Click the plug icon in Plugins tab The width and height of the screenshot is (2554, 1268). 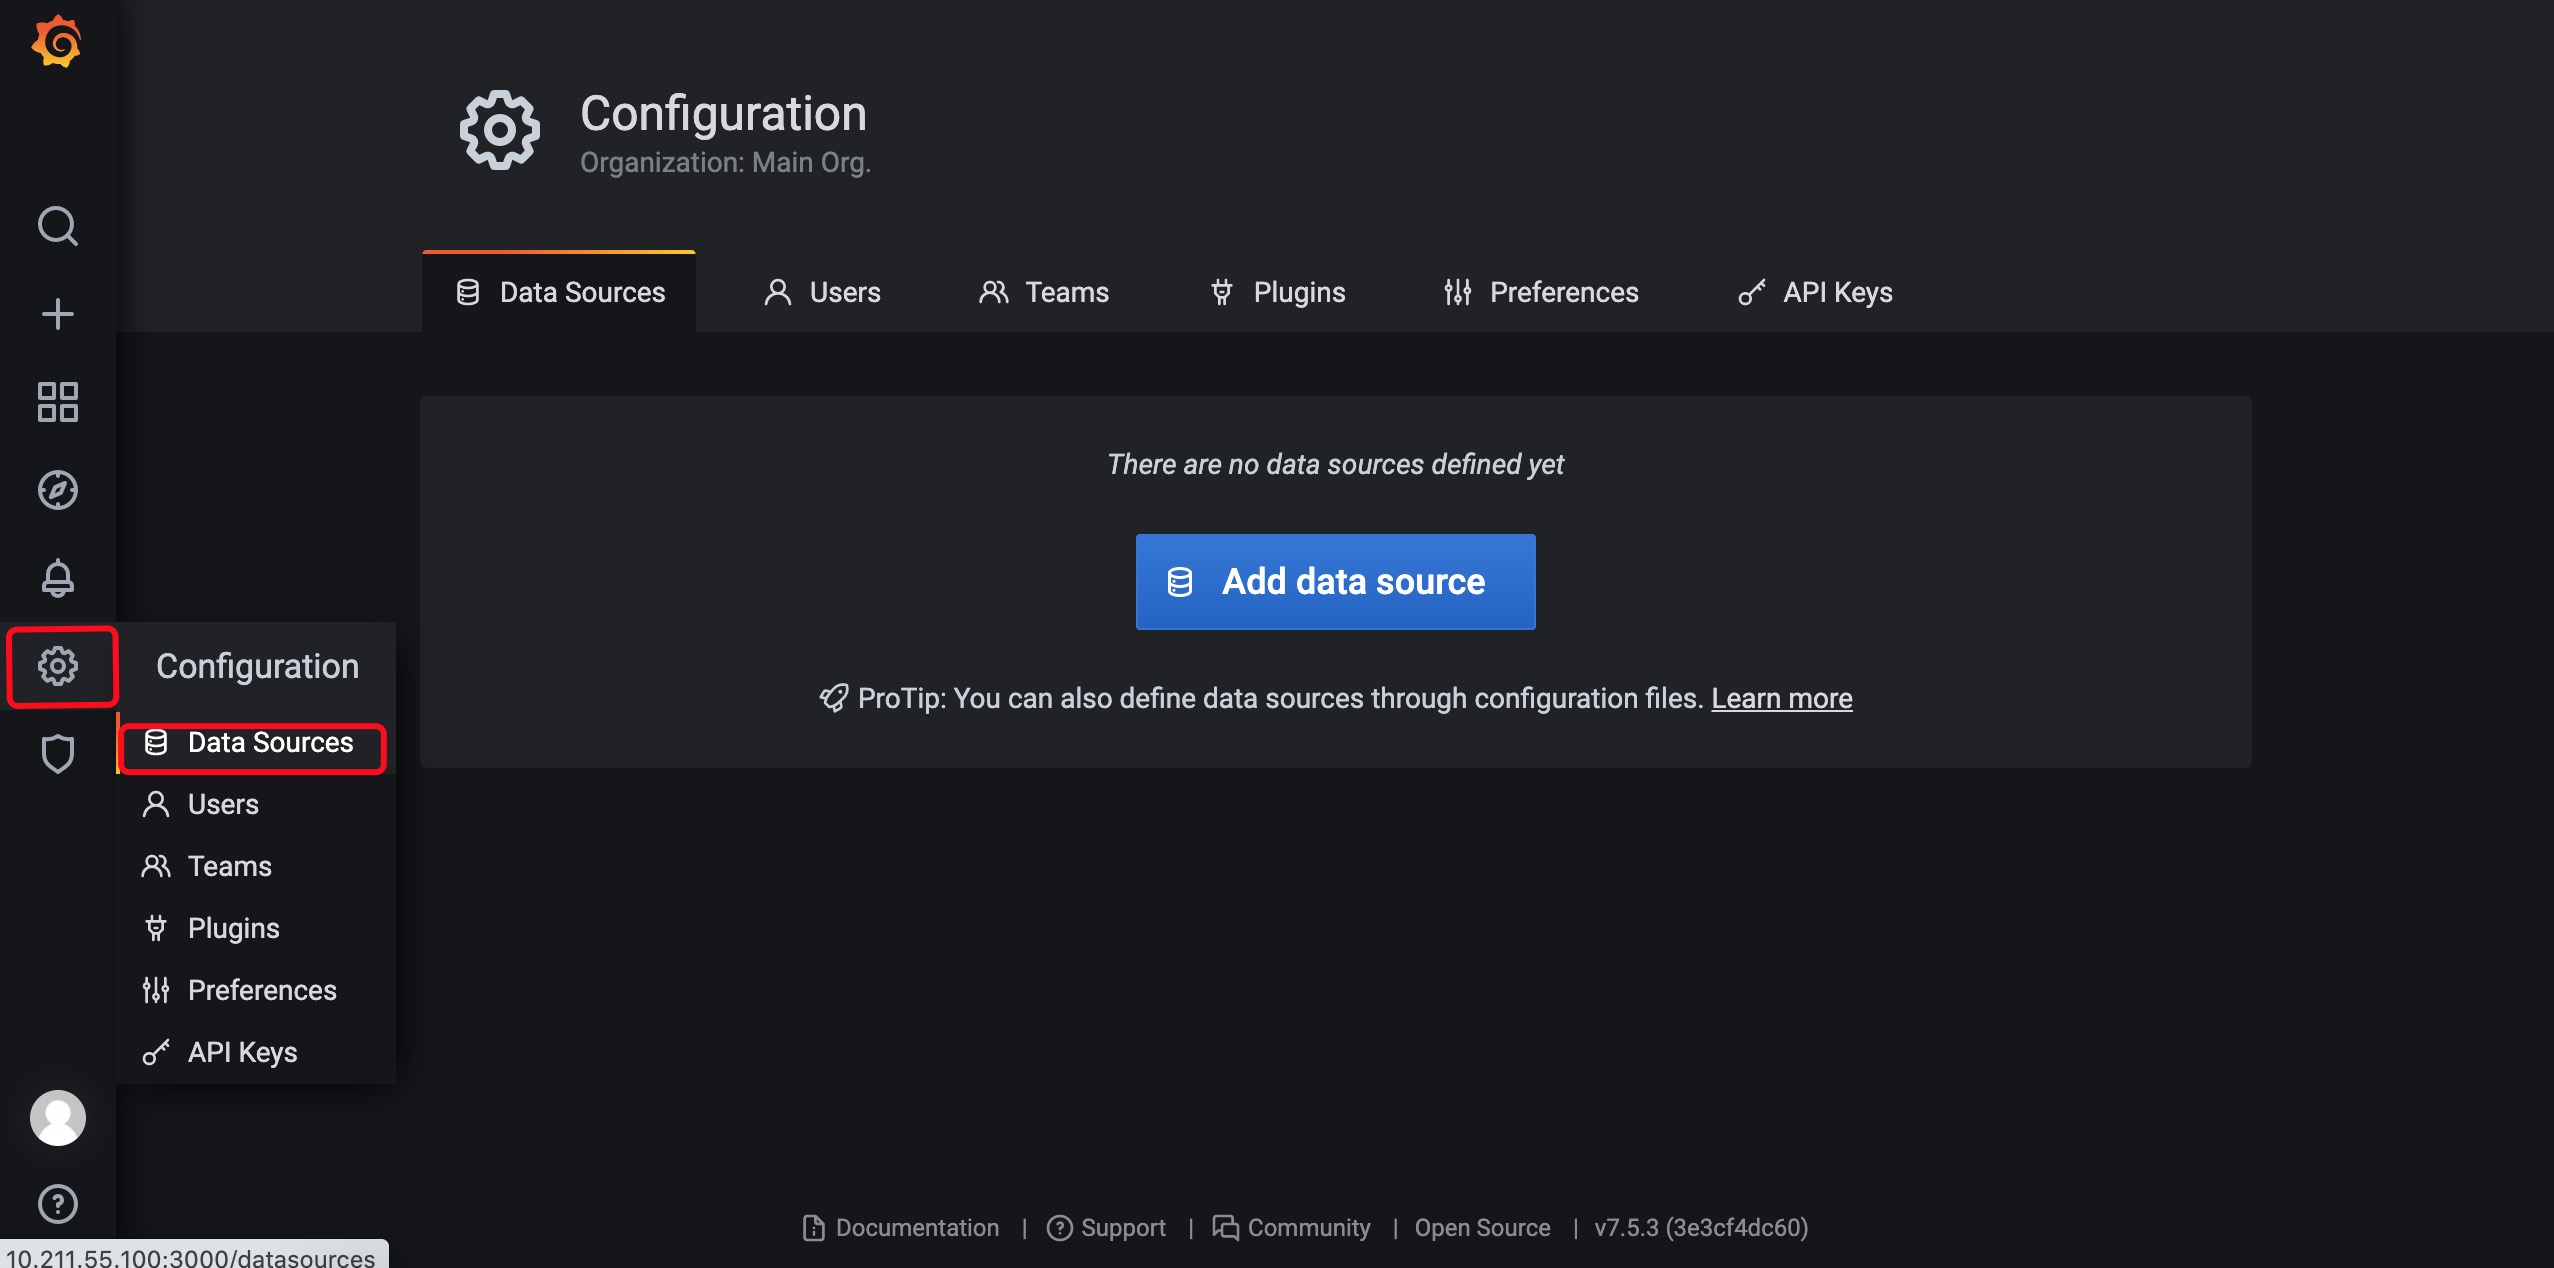click(x=1221, y=292)
